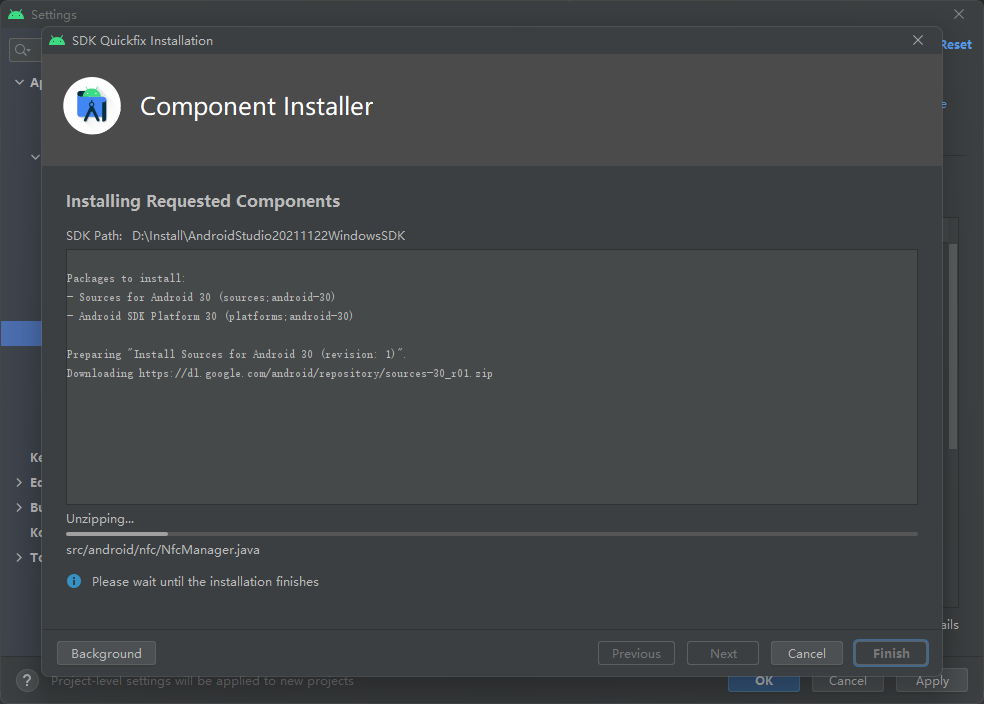The width and height of the screenshot is (984, 704).
Task: Click the Downloading sources-30_r01.zip URL line
Action: [279, 373]
